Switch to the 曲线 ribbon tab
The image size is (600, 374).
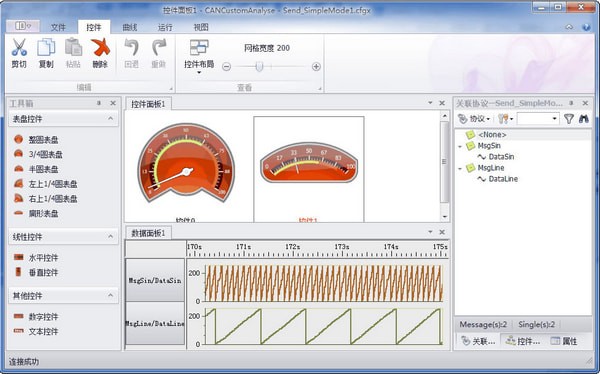pyautogui.click(x=130, y=27)
